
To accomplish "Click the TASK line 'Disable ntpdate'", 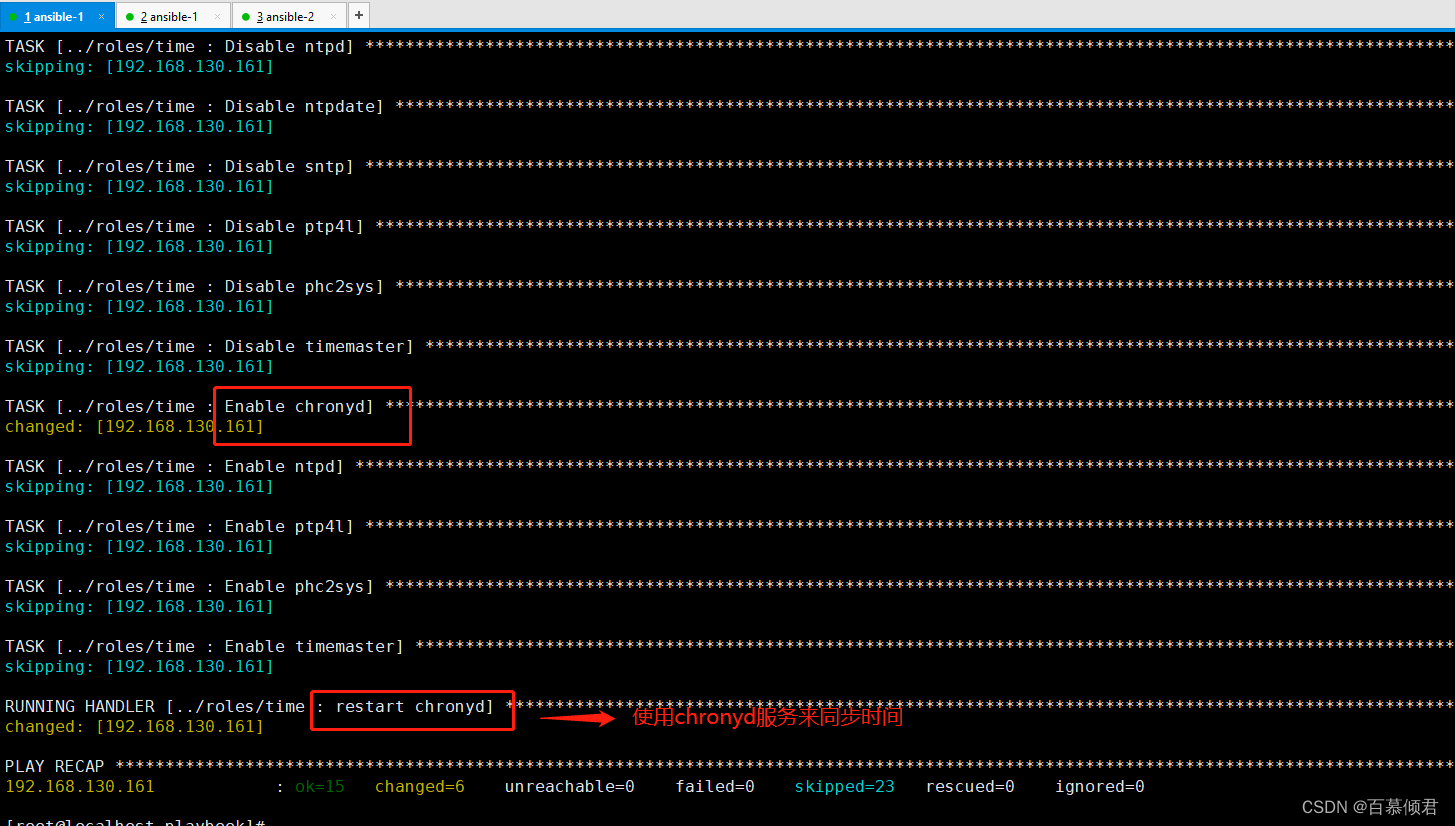I will [x=729, y=107].
